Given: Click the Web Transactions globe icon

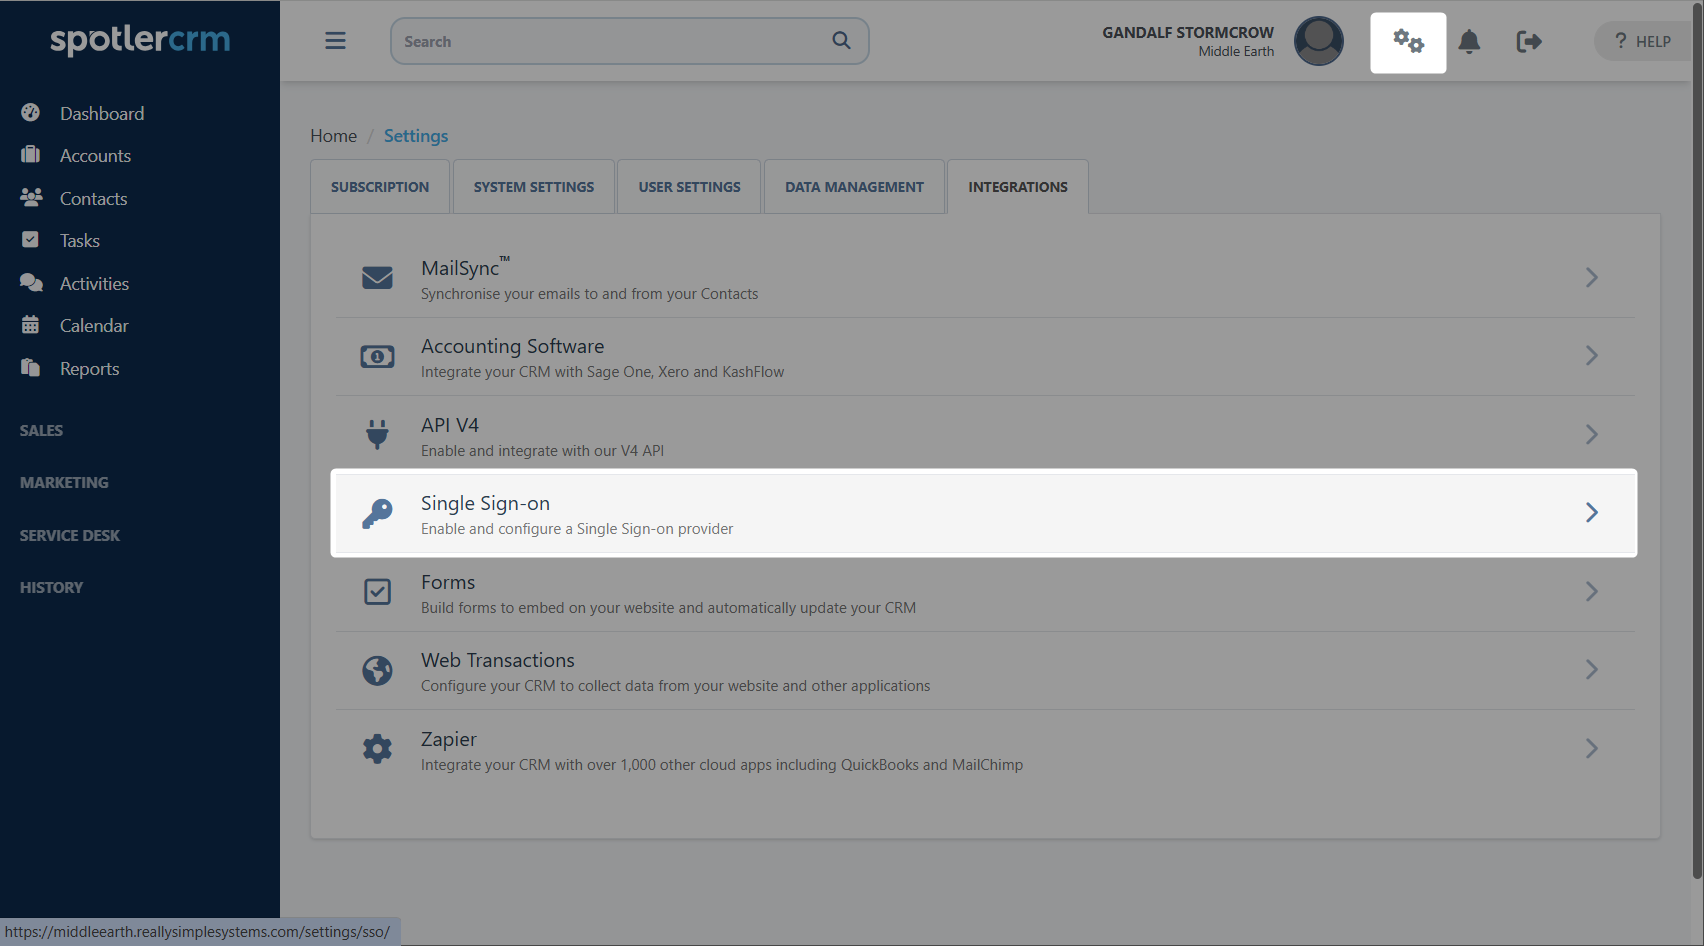Looking at the screenshot, I should tap(377, 670).
